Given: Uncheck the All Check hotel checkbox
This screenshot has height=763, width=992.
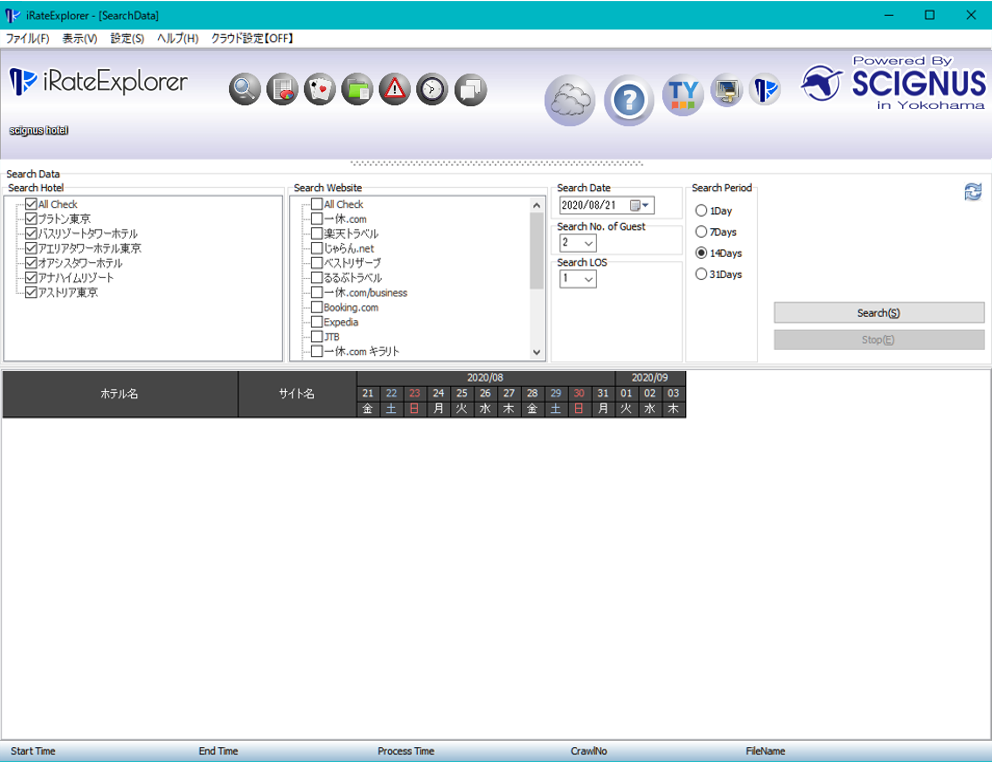Looking at the screenshot, I should click(x=31, y=205).
